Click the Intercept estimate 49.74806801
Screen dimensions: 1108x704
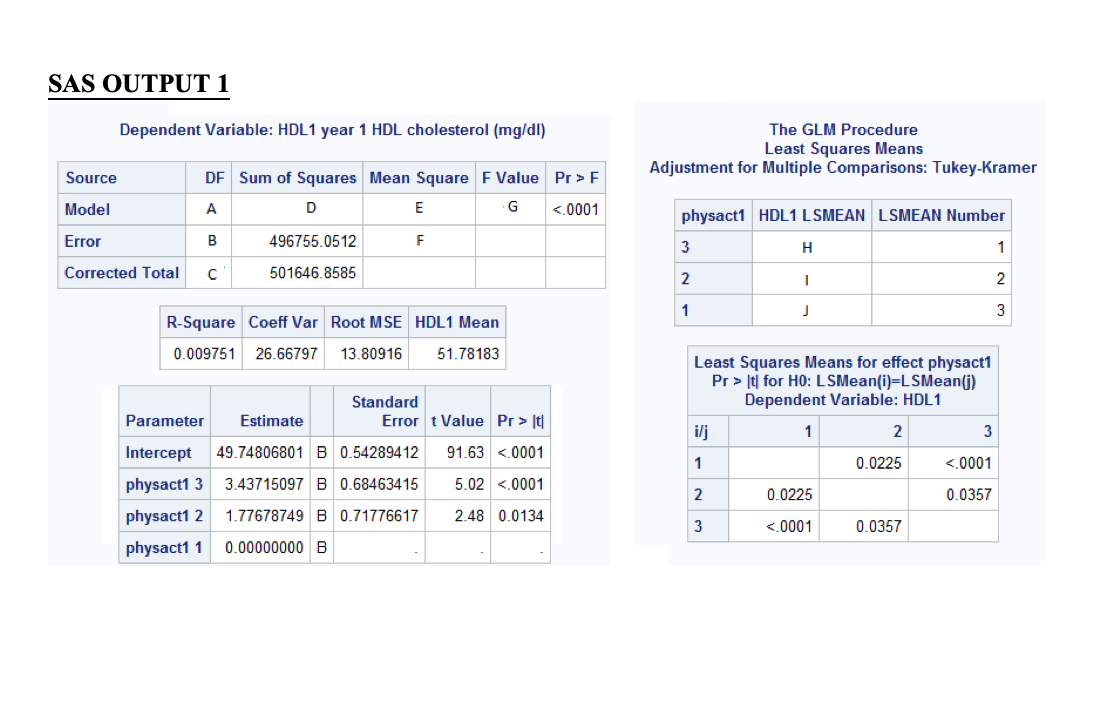[259, 453]
